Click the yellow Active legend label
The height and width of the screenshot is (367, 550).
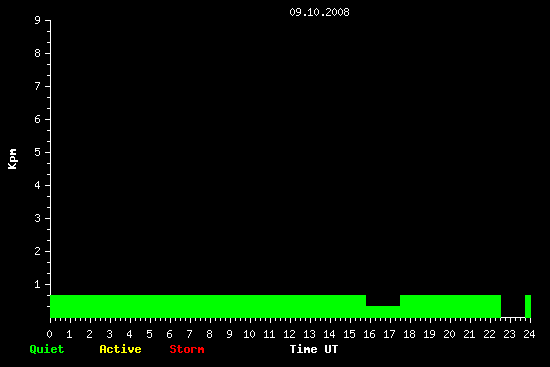(x=120, y=349)
